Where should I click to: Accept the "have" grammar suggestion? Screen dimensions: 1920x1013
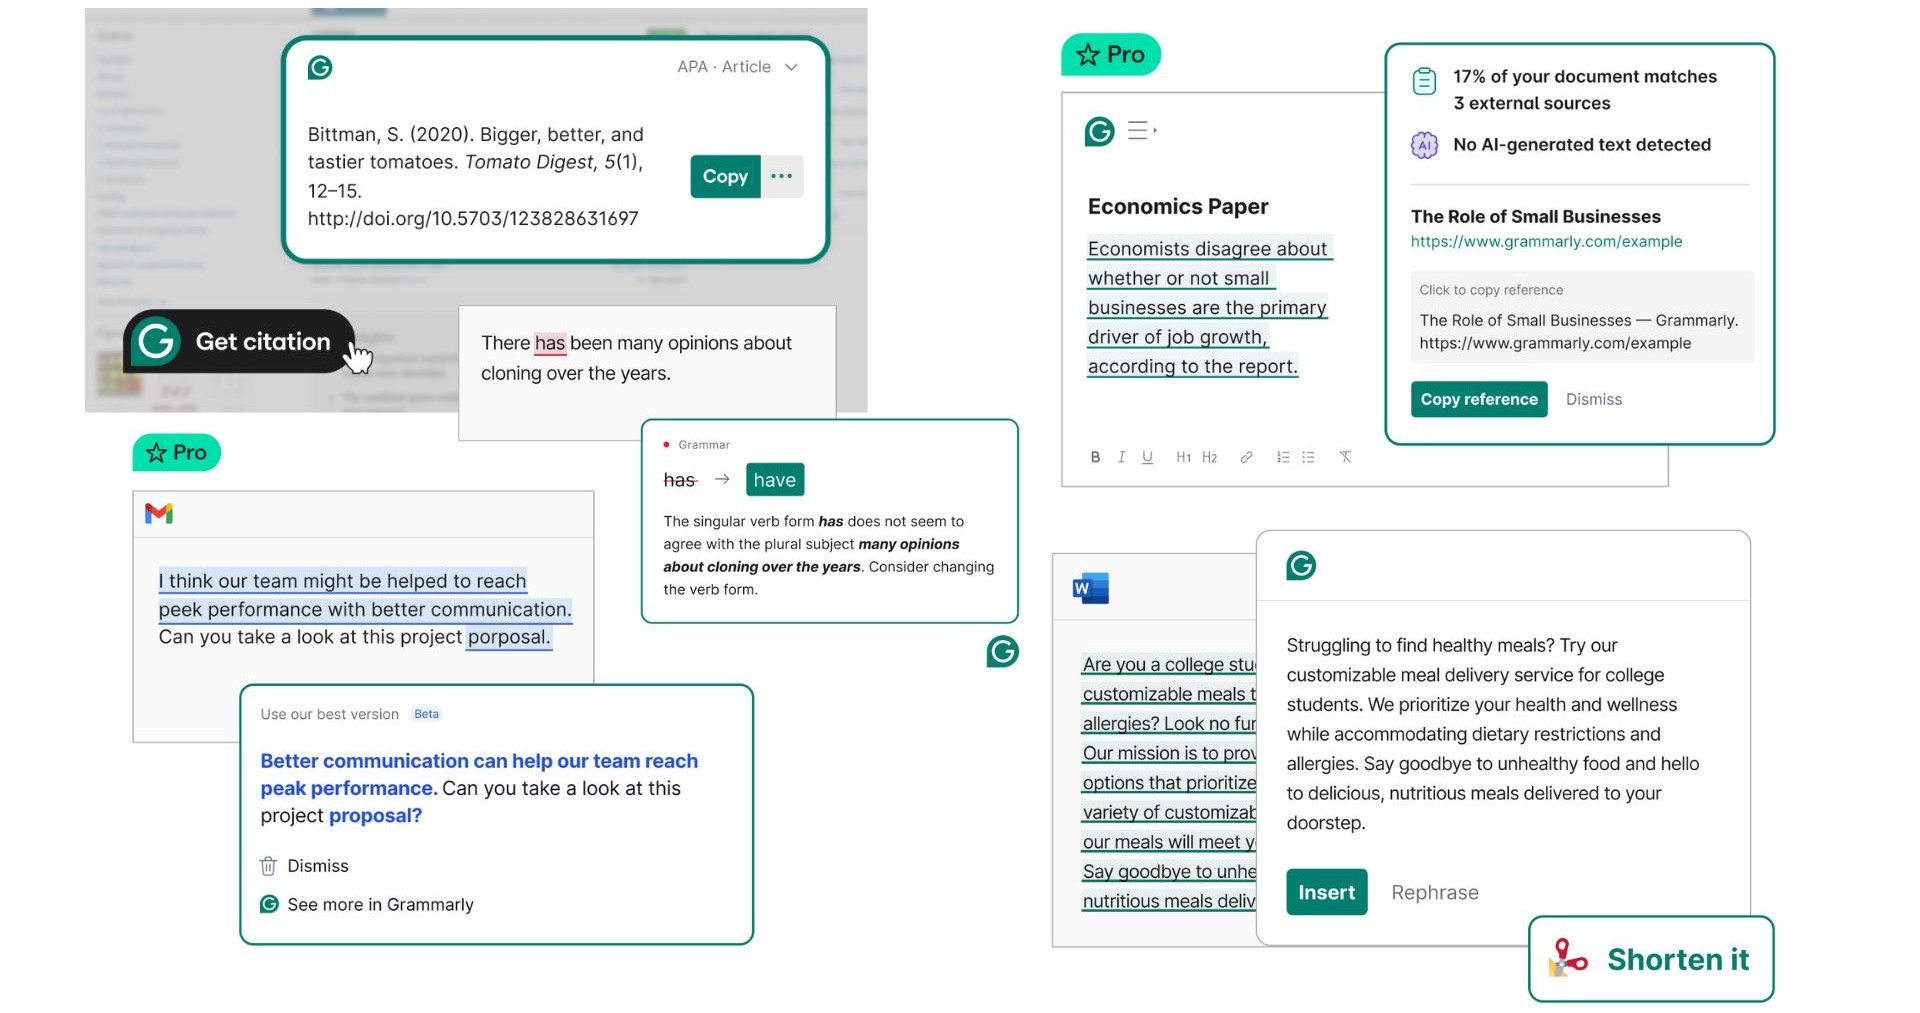775,480
